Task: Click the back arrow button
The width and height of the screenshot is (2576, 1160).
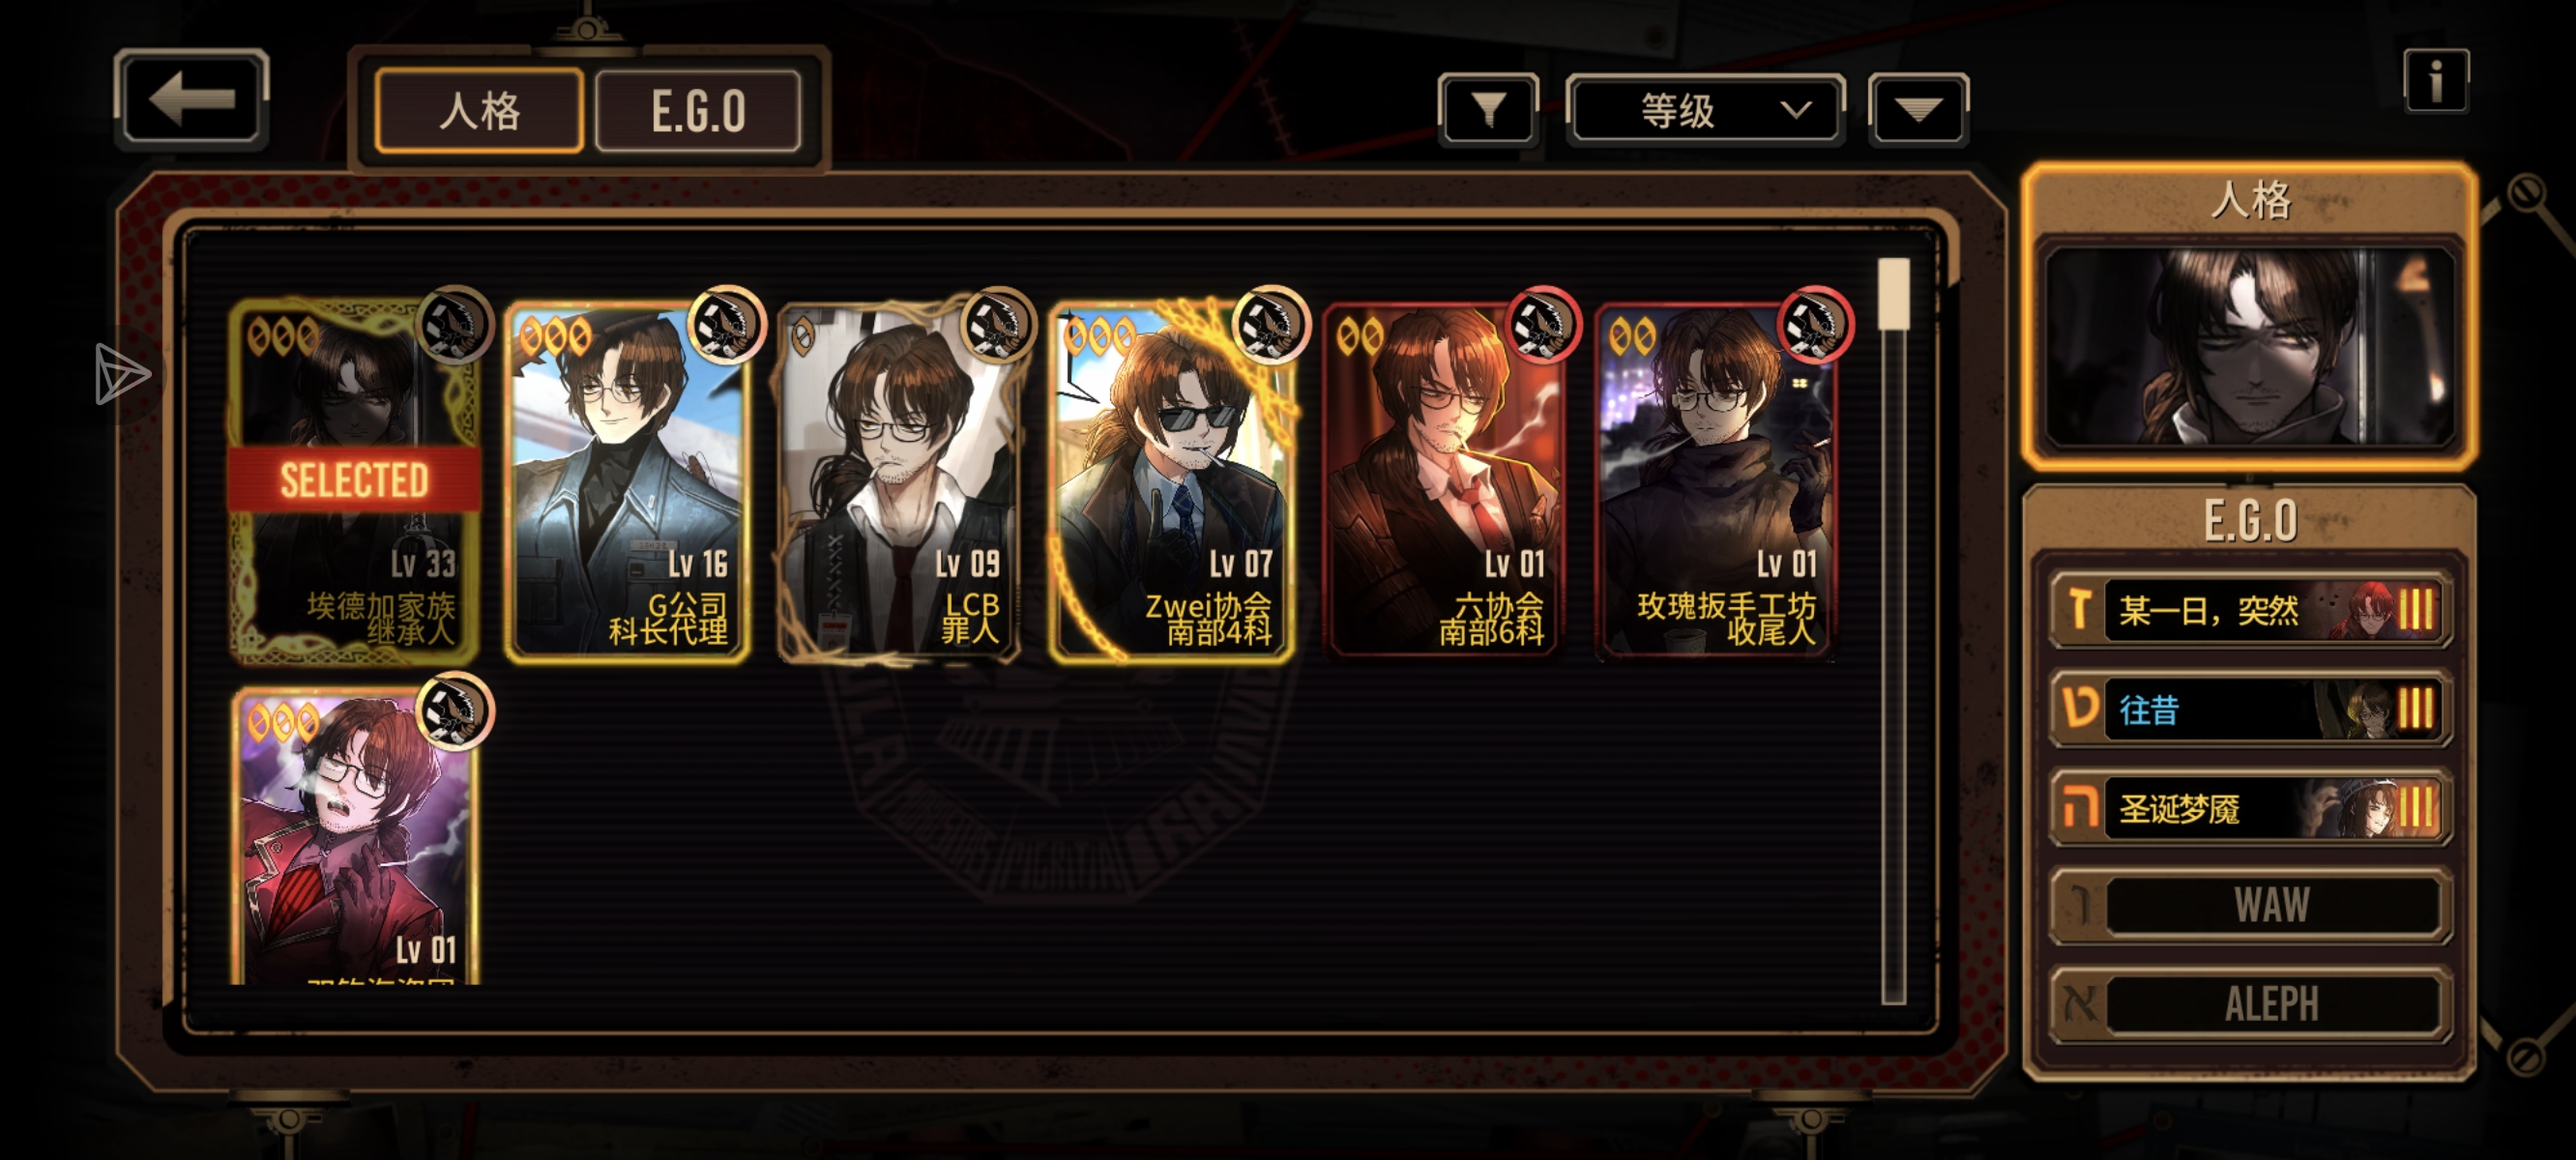Action: pos(191,98)
